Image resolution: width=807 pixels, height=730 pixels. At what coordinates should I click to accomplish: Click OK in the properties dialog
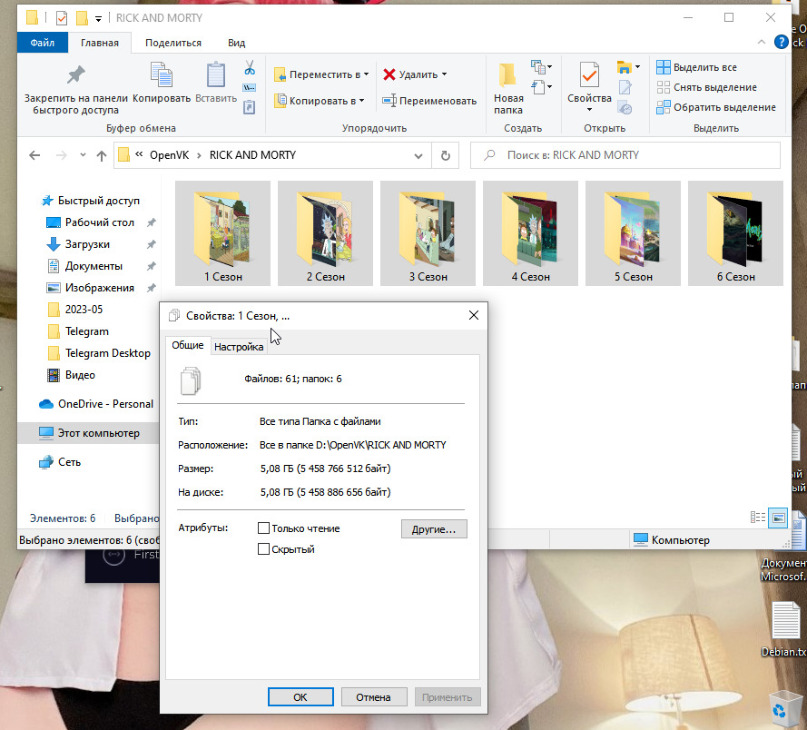click(301, 697)
